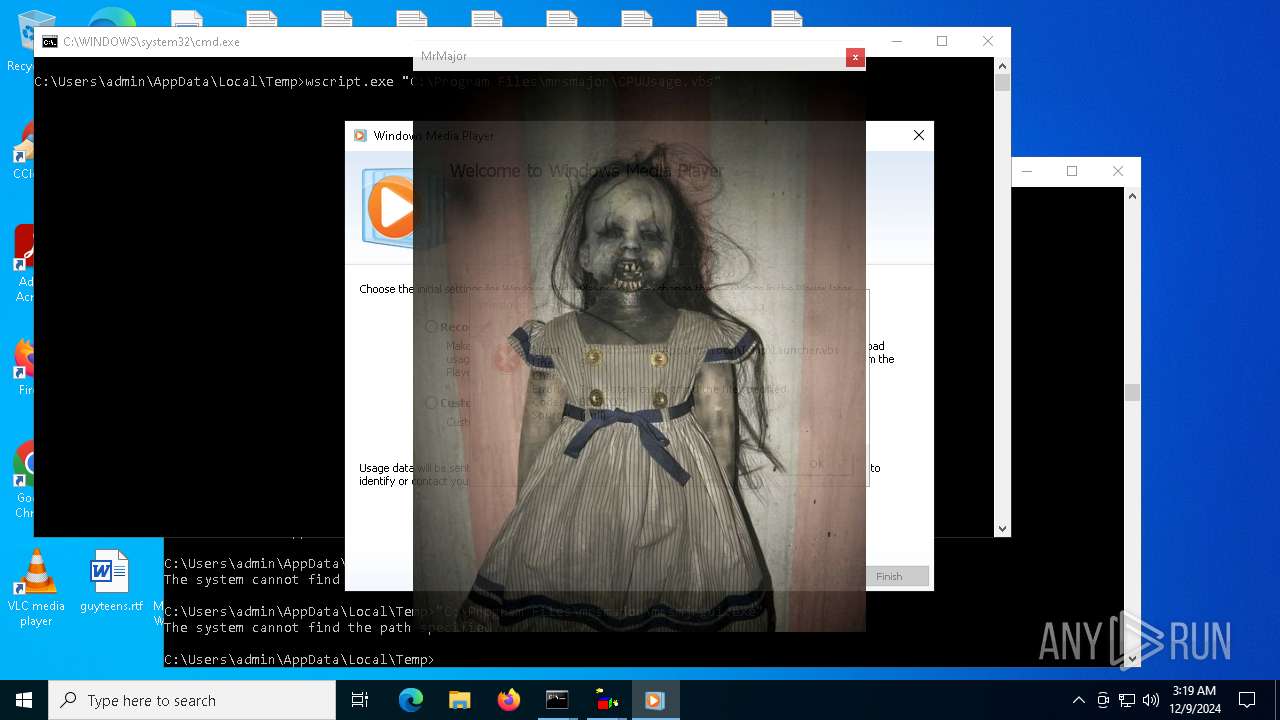Switch to Windows Media Player taskbar item
Image resolution: width=1280 pixels, height=720 pixels.
coord(655,700)
